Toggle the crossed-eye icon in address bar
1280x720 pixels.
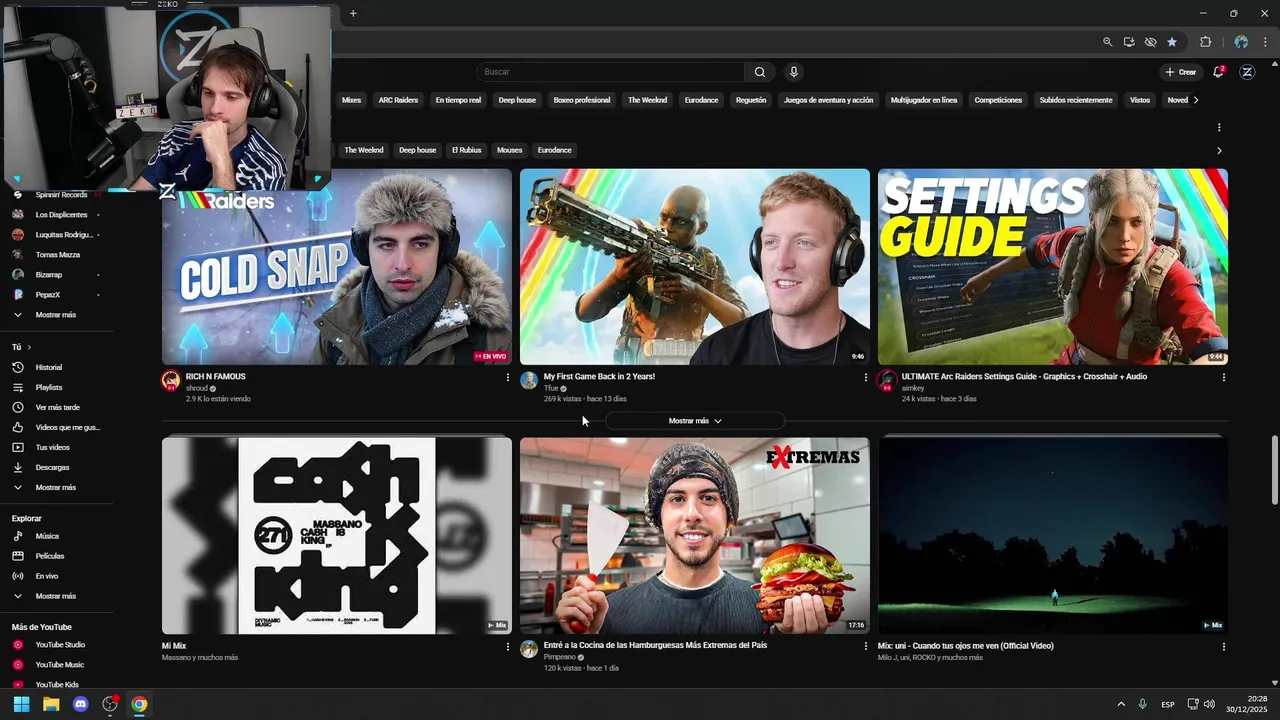1150,42
